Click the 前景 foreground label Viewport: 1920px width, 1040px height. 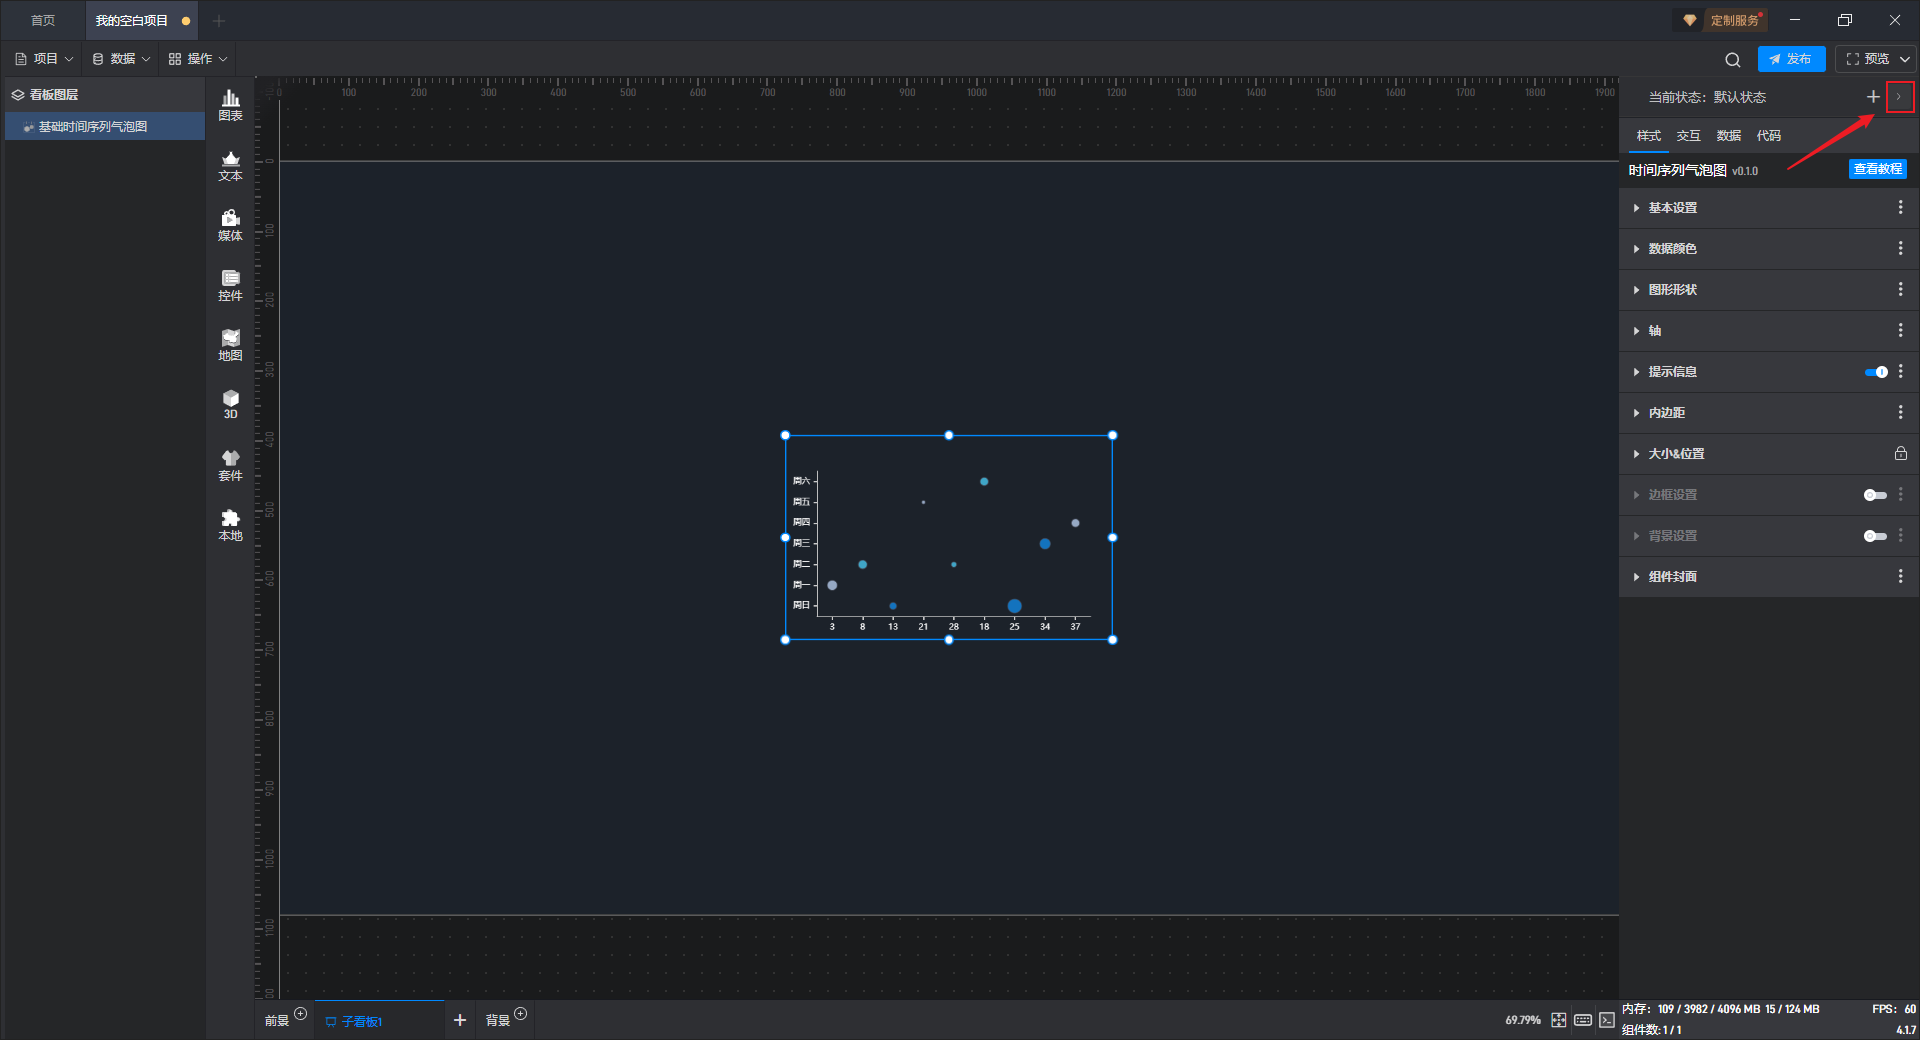coord(277,1021)
